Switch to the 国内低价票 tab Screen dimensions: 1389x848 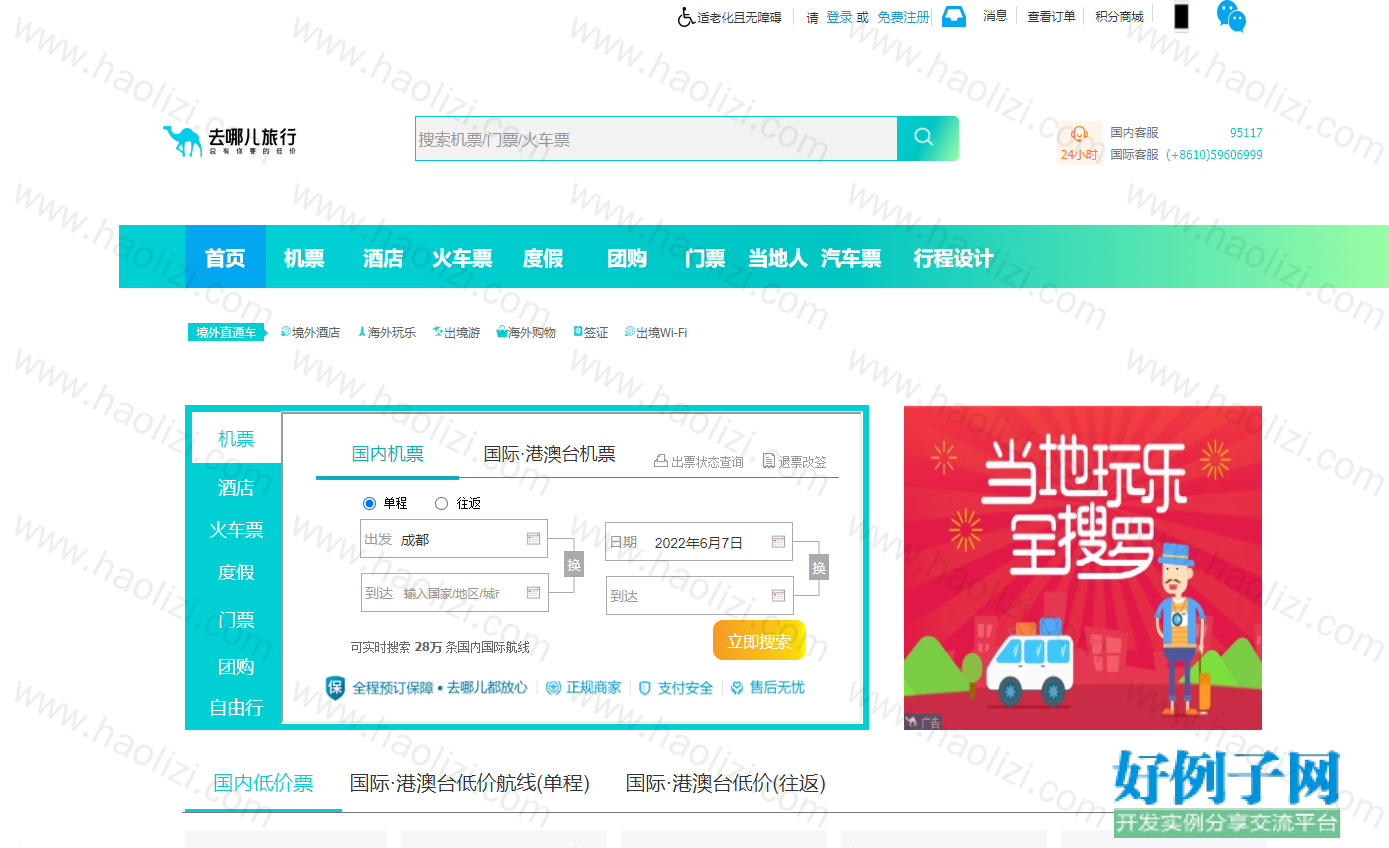[x=263, y=783]
